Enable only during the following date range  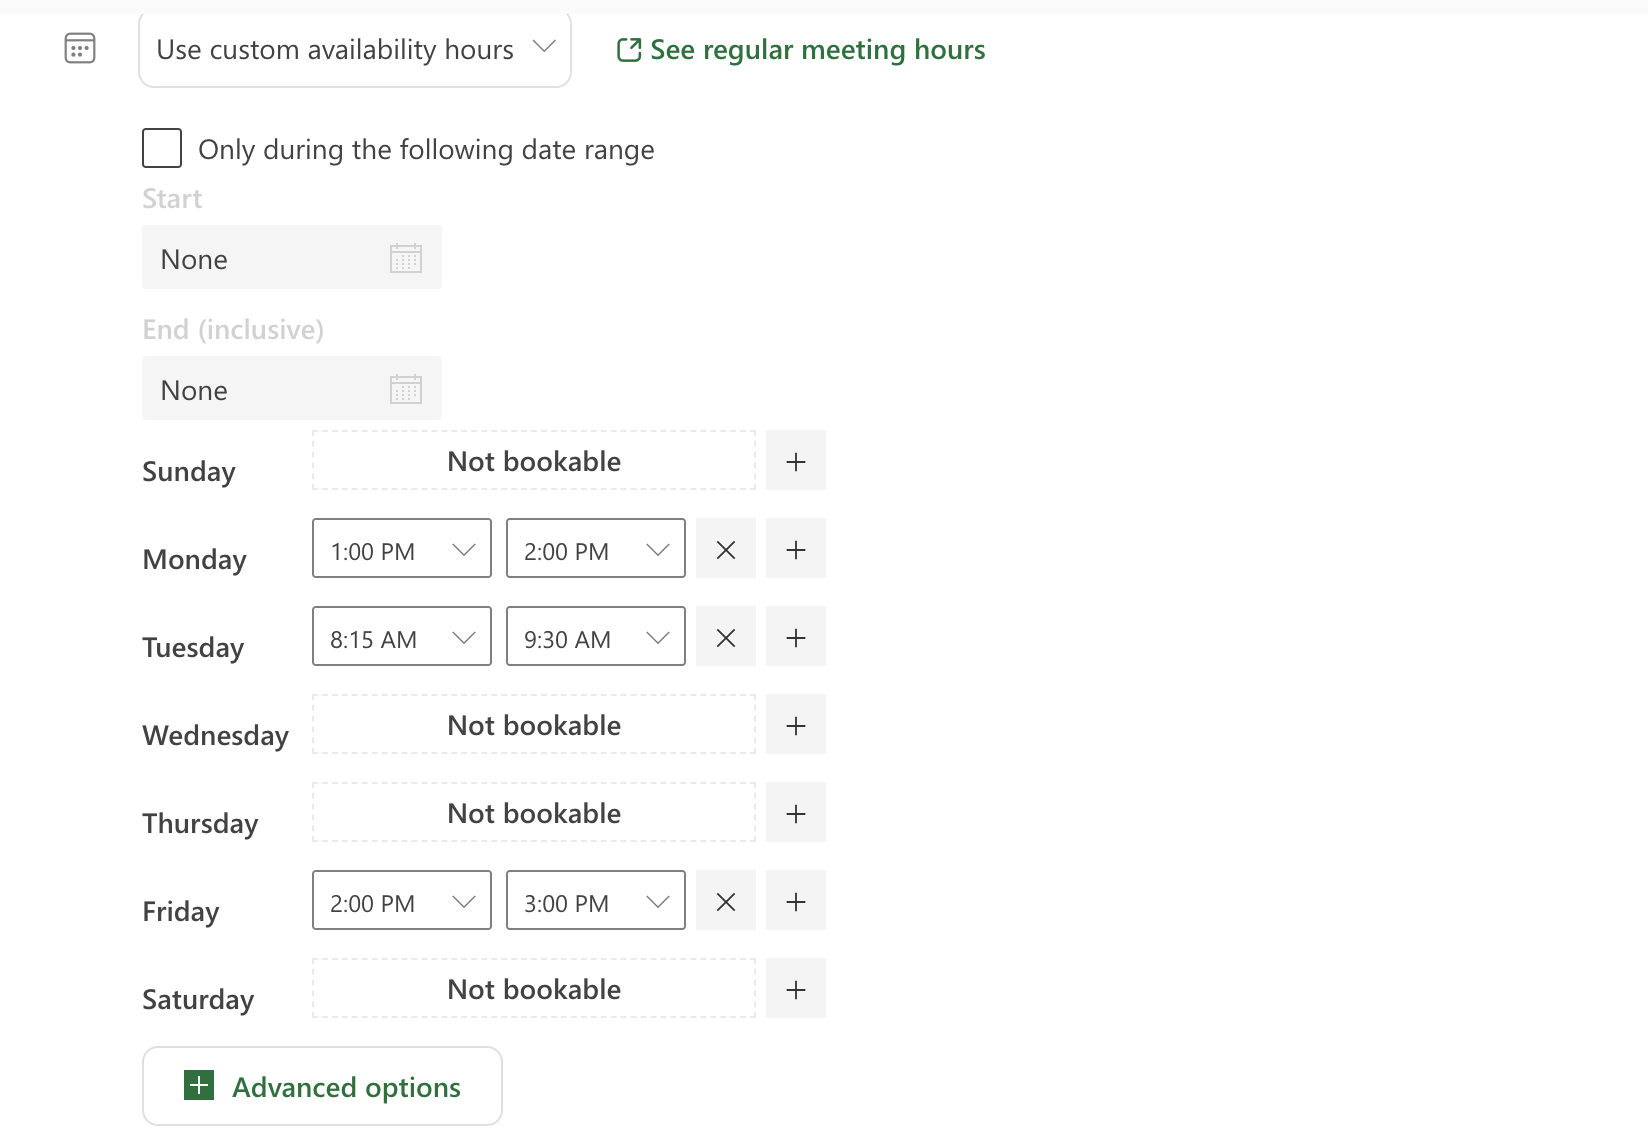click(x=162, y=148)
